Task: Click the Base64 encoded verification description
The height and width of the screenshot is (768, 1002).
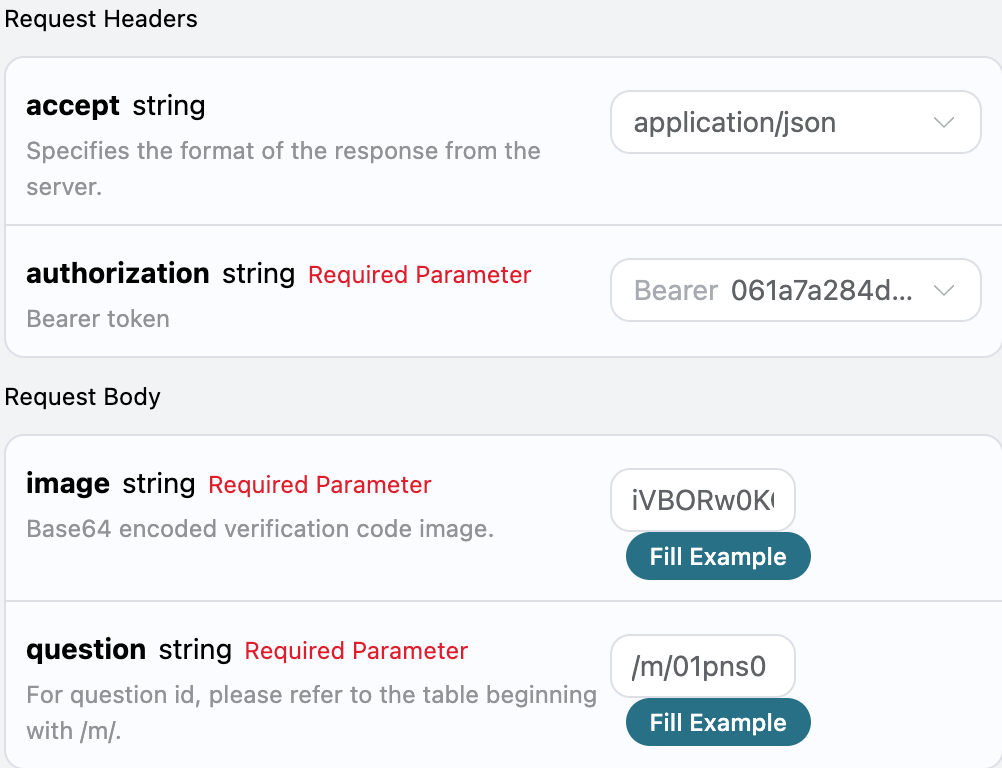Action: click(260, 529)
